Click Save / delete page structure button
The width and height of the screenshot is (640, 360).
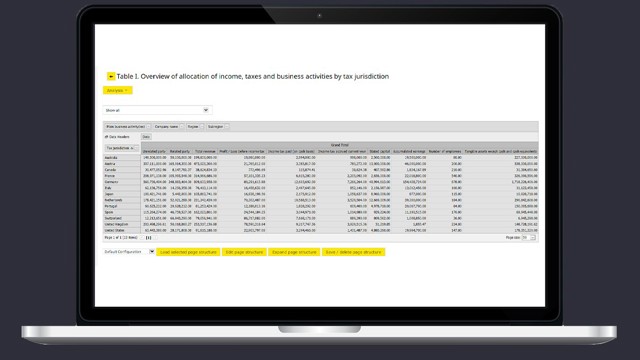[353, 252]
